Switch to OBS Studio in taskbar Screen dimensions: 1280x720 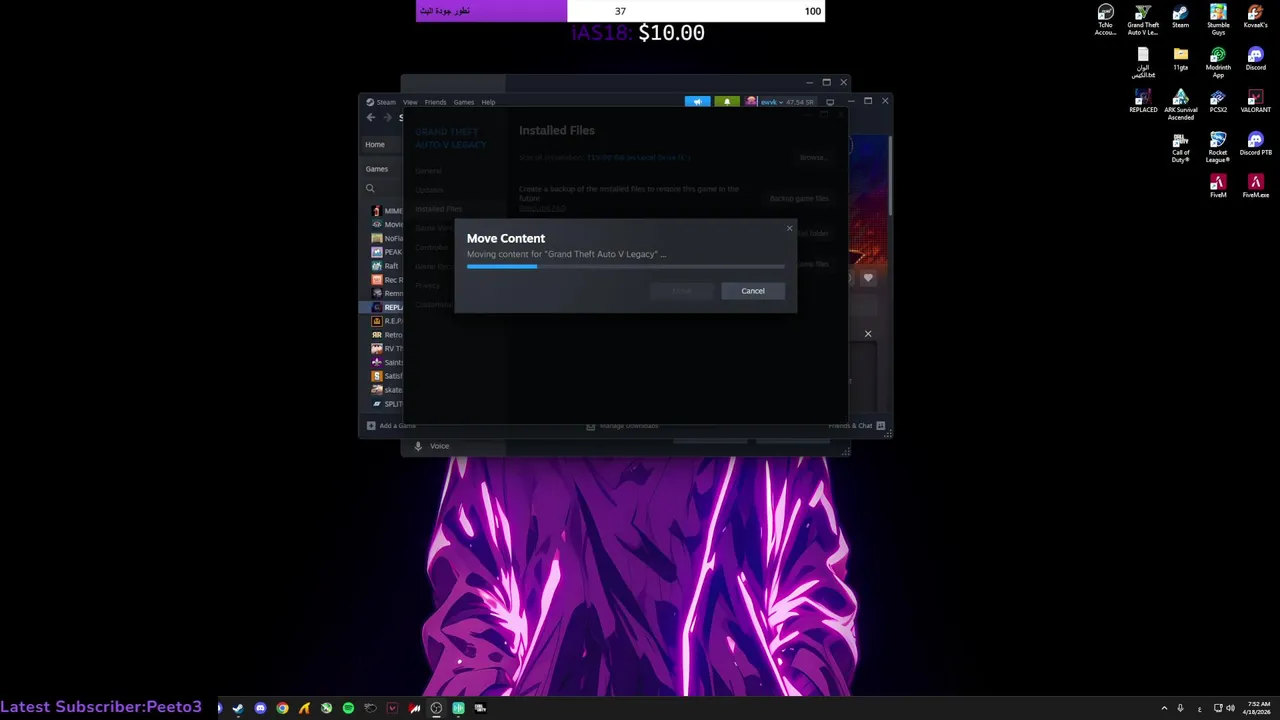tap(436, 708)
